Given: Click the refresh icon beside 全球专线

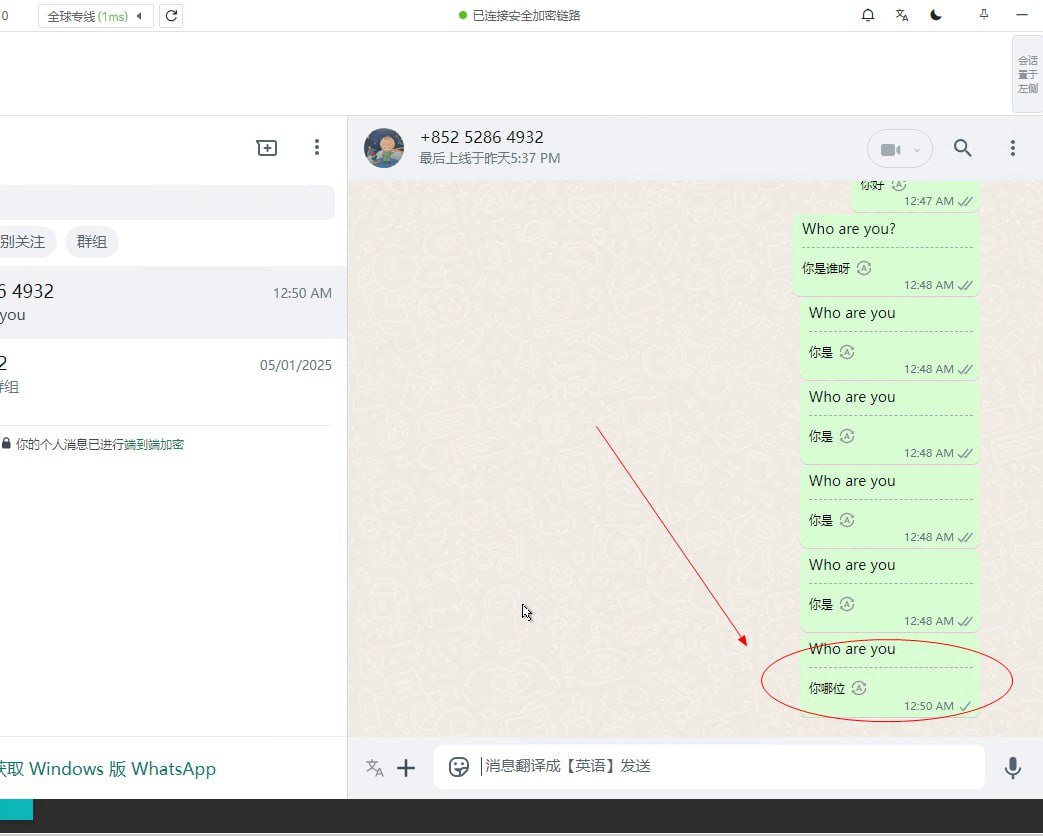Looking at the screenshot, I should tap(171, 16).
